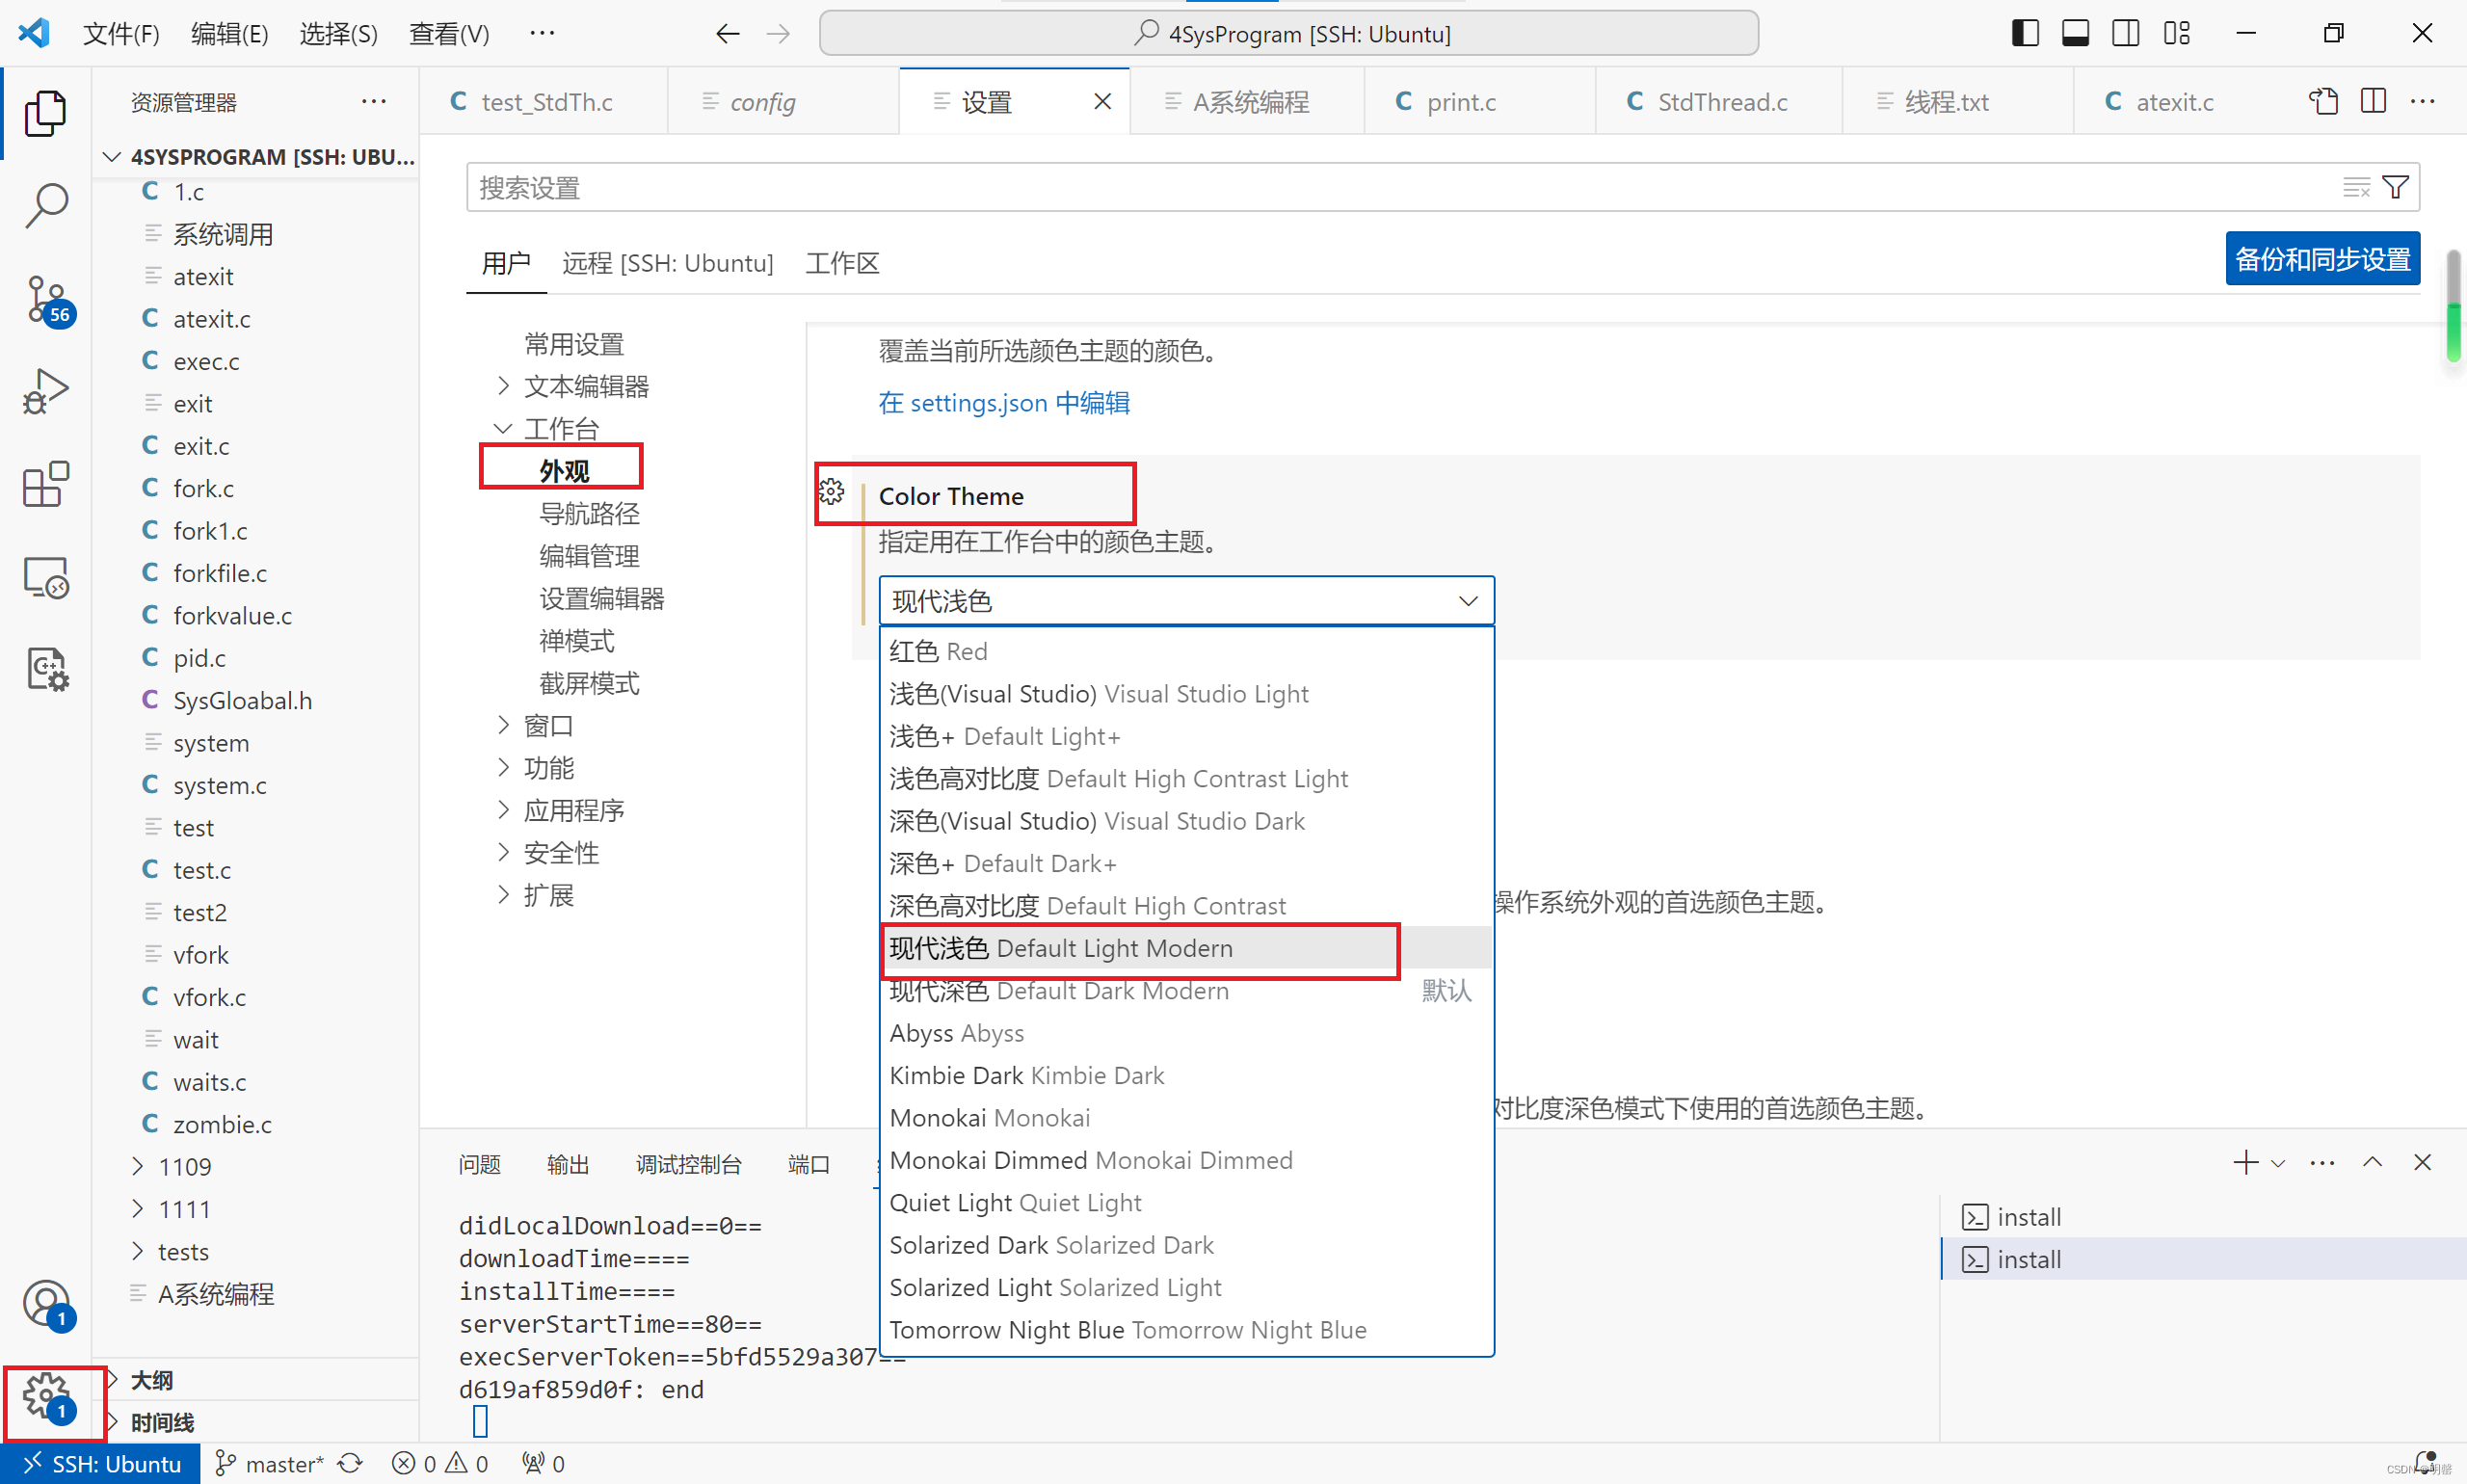
Task: Open Run and Debug view
Action: click(46, 391)
